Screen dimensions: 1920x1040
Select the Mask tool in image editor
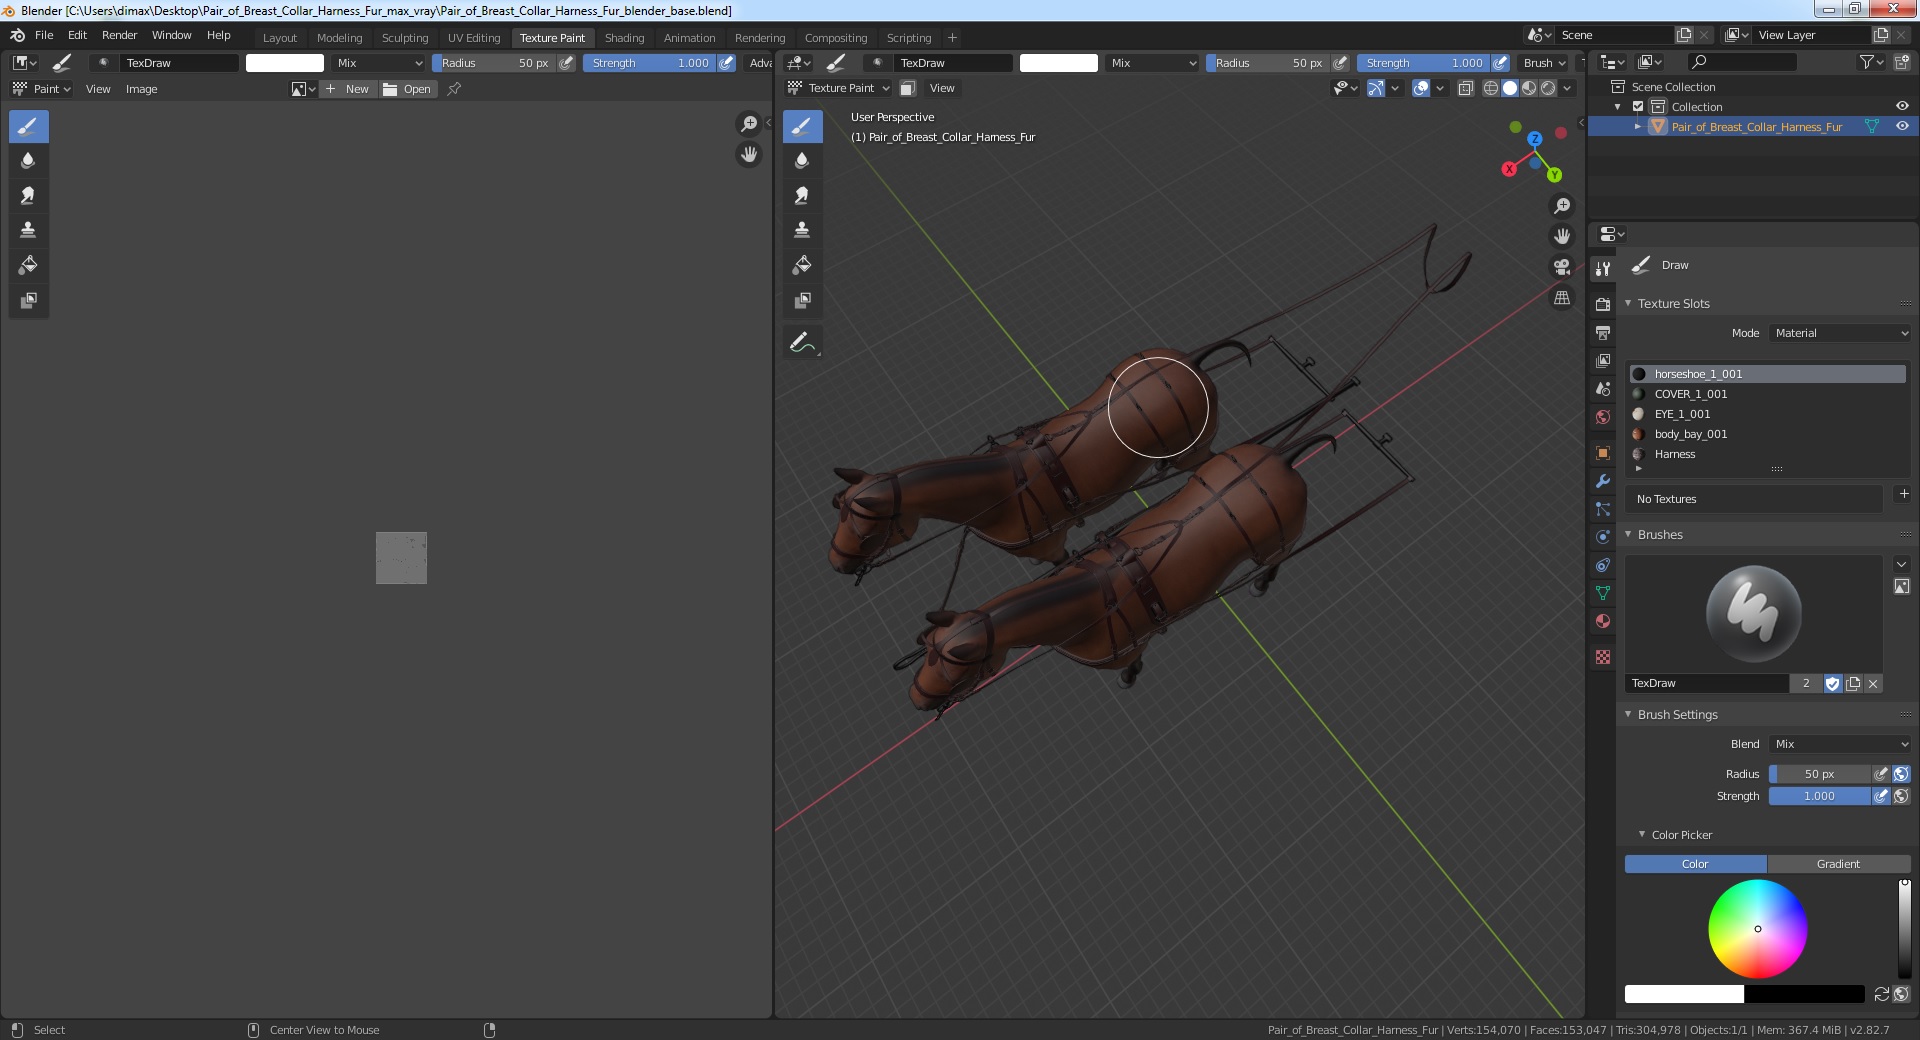[28, 300]
